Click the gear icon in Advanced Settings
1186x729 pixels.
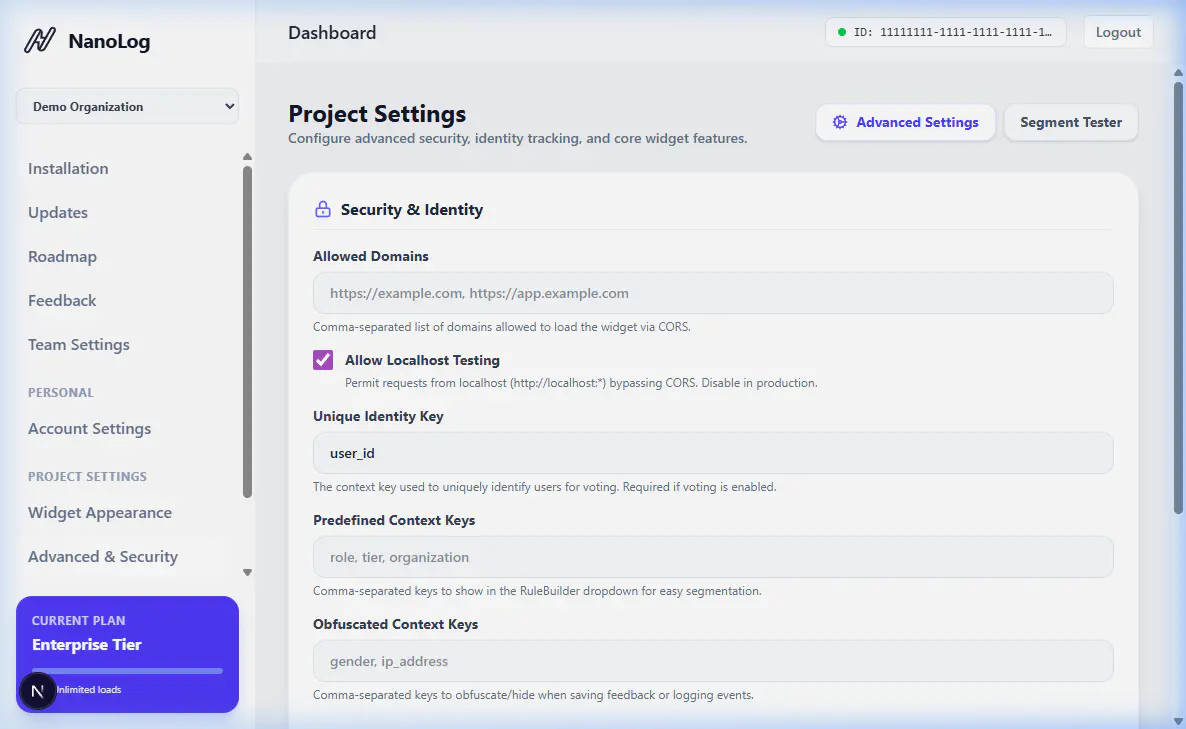(839, 122)
